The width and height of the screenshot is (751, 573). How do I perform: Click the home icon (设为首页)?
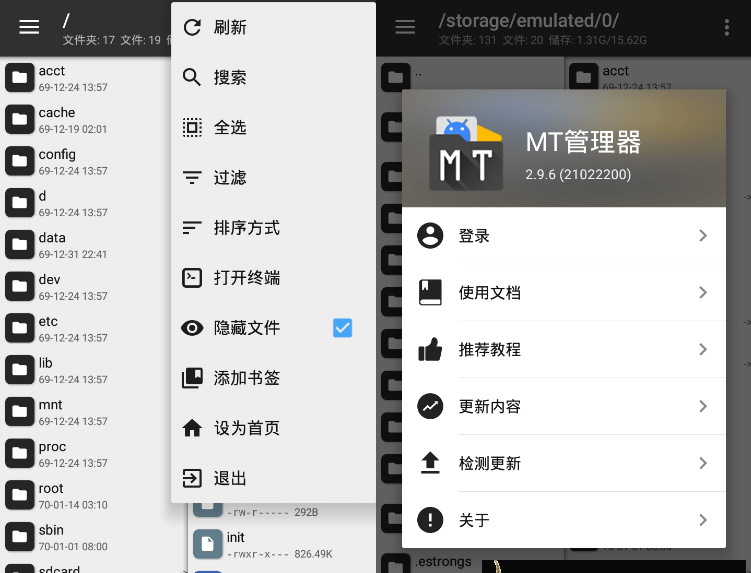[192, 428]
